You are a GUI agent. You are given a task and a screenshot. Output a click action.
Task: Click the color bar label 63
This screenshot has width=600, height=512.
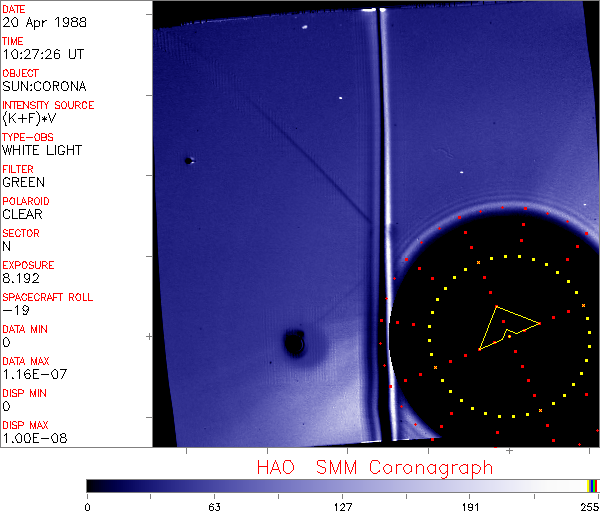click(x=214, y=505)
